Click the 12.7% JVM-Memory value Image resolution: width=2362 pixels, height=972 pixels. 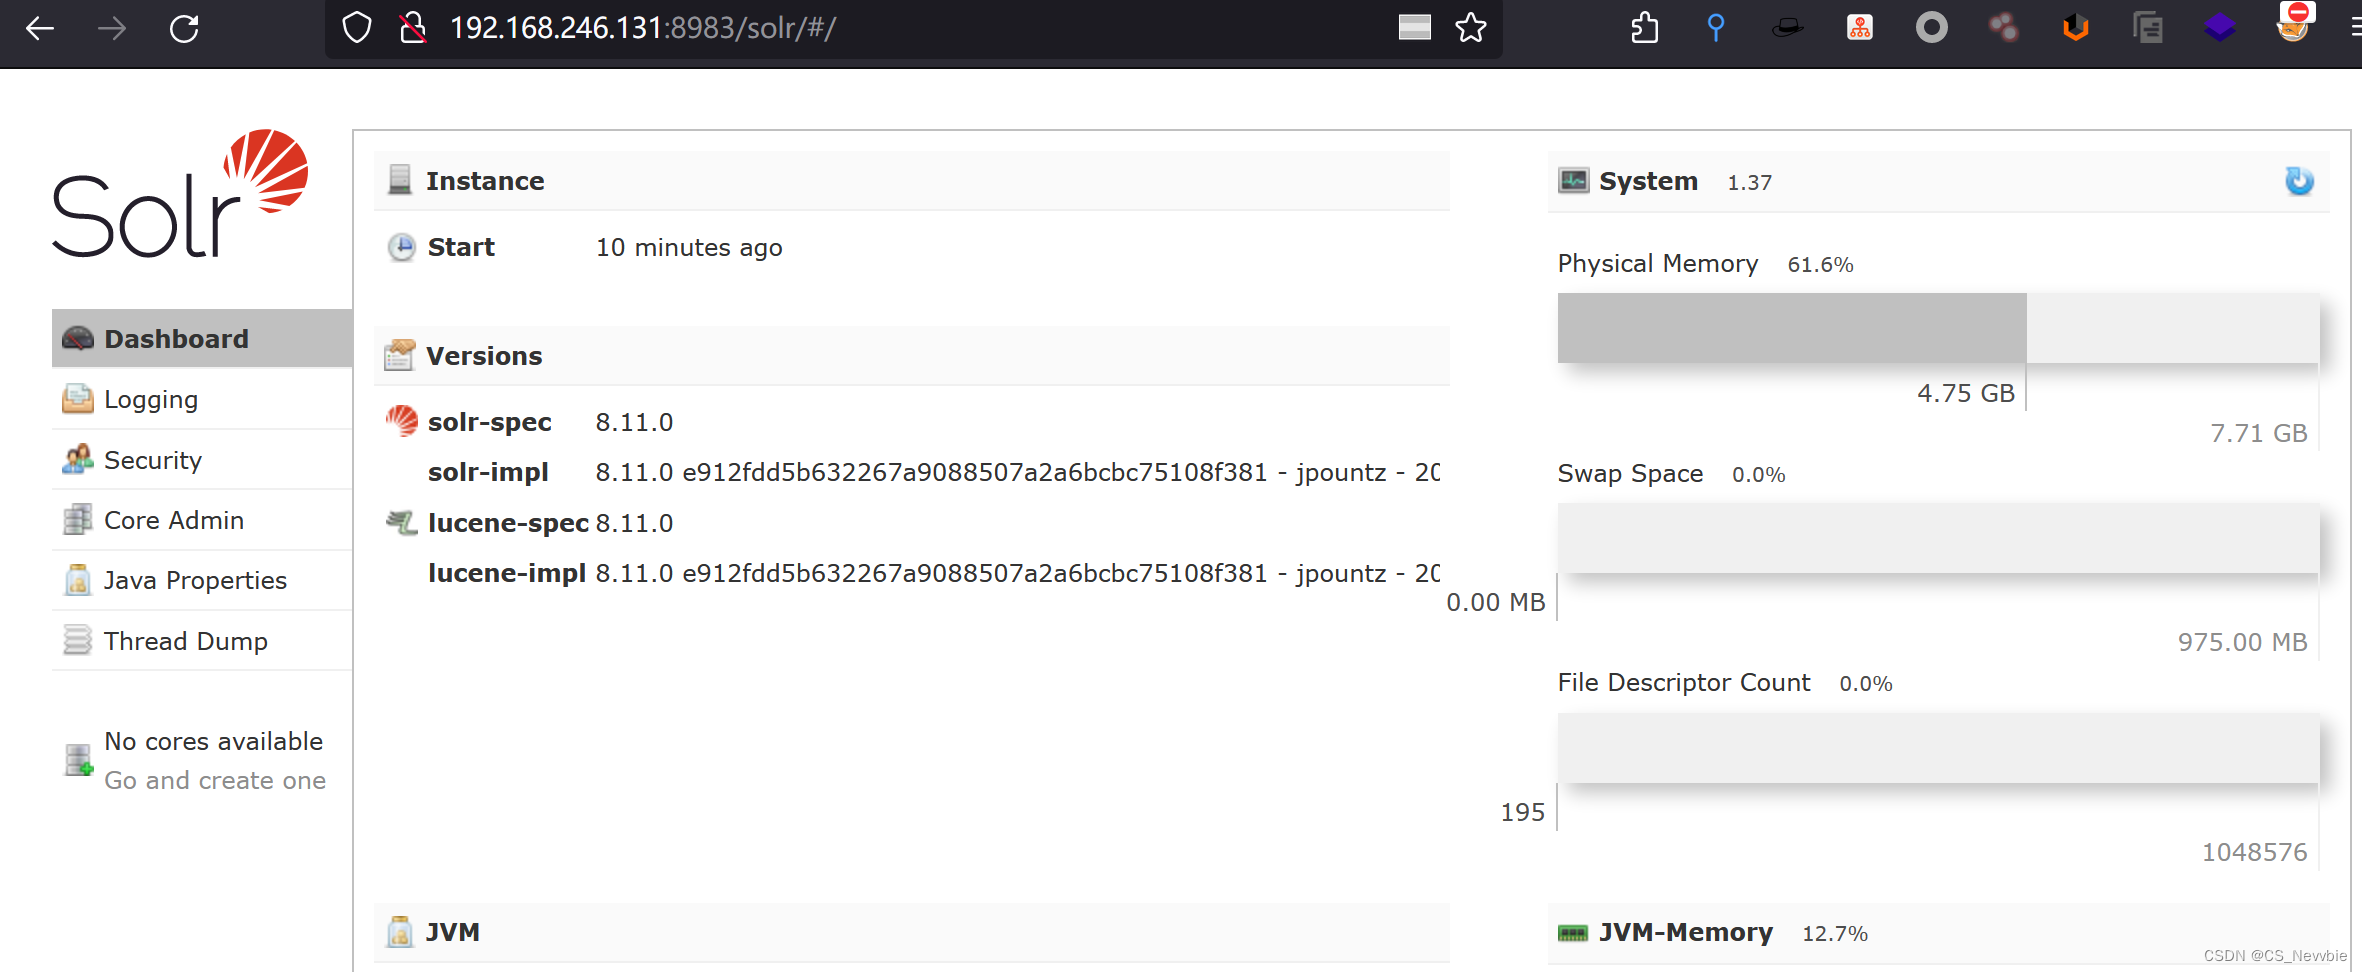[x=1835, y=934]
